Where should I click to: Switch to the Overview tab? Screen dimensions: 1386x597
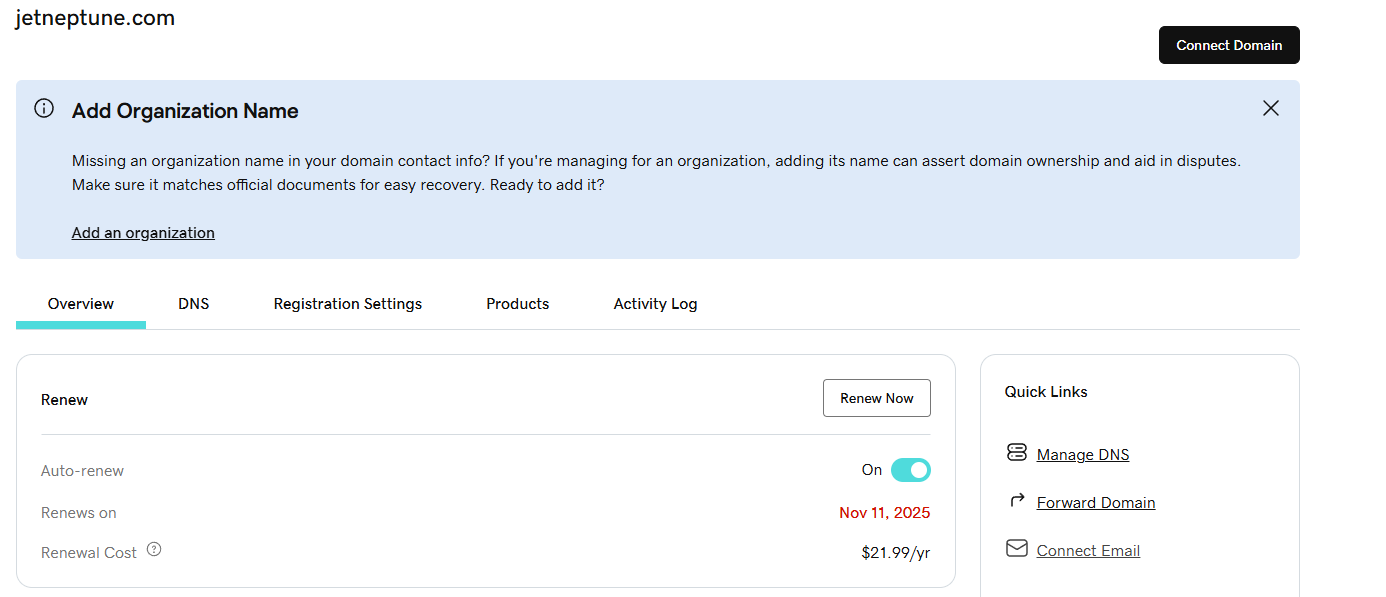pyautogui.click(x=81, y=304)
